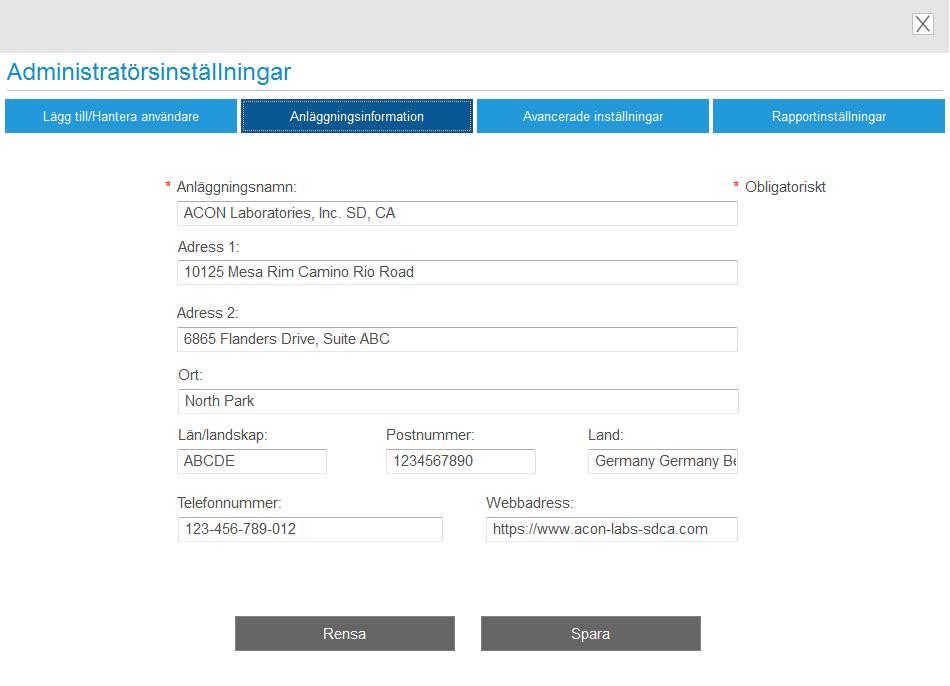The width and height of the screenshot is (950, 686).
Task: Click the Land field showing Germany
Action: [663, 461]
